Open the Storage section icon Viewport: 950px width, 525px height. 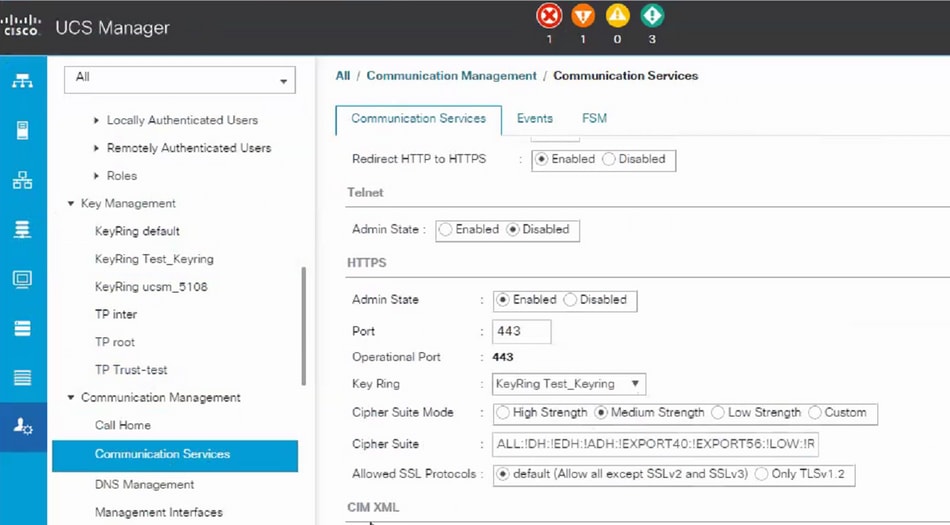[x=22, y=328]
